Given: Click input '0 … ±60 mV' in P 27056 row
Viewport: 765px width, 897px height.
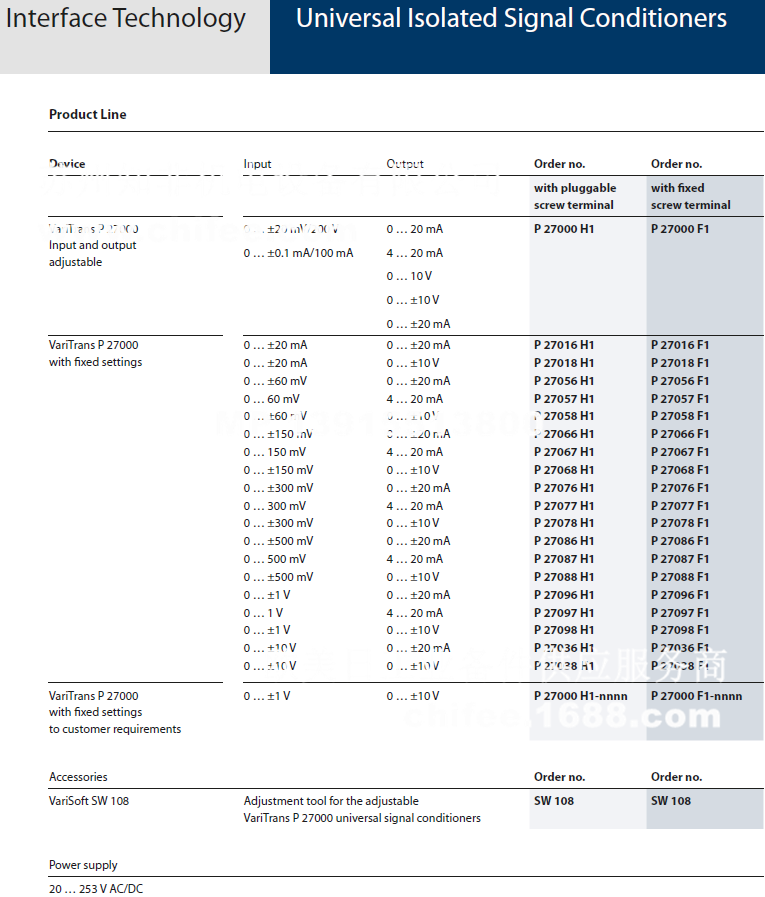Looking at the screenshot, I should click(x=275, y=381).
